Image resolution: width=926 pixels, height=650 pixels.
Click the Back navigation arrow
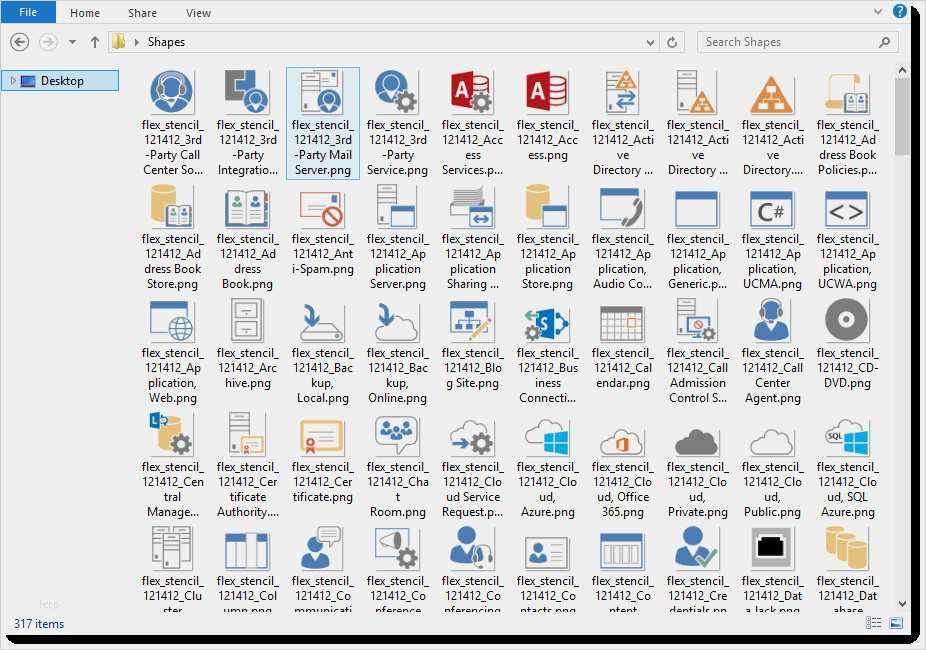[20, 42]
